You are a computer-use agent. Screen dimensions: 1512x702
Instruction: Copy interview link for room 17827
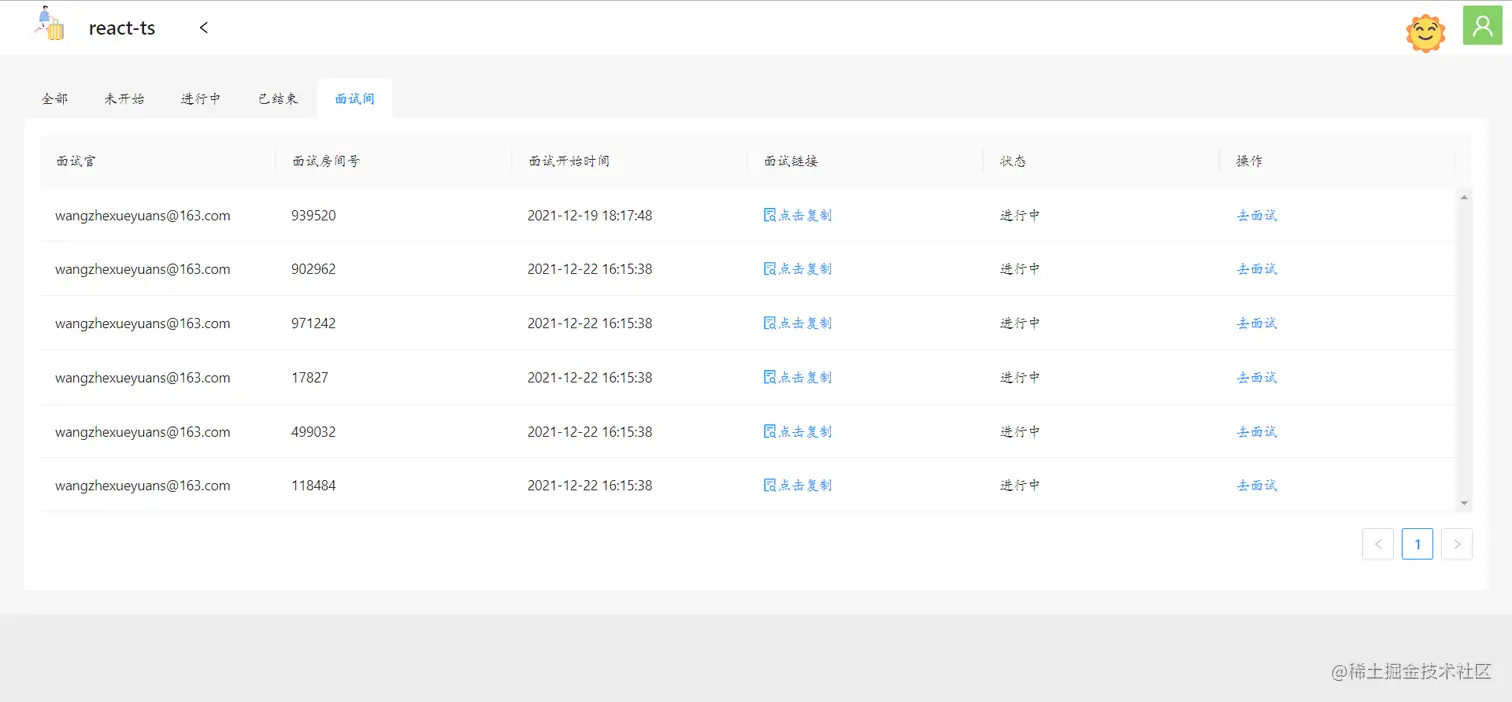point(798,377)
